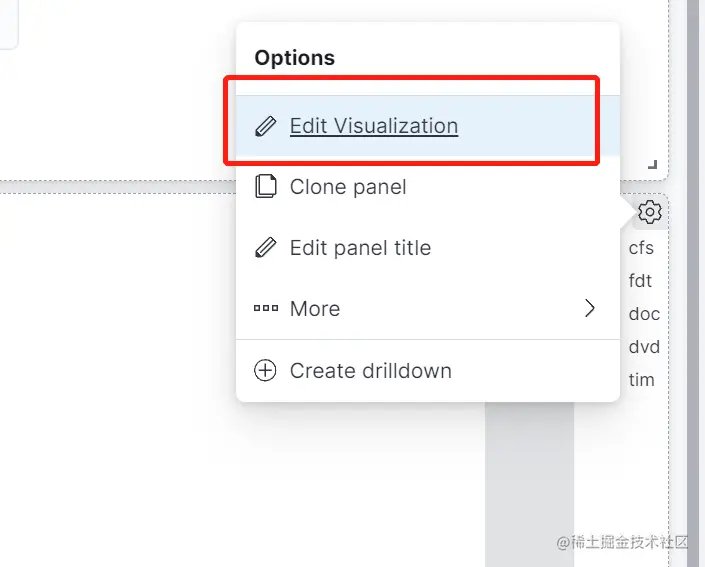This screenshot has width=705, height=567.
Task: Click the pencil icon beside Edit Visualization
Action: pyautogui.click(x=265, y=127)
